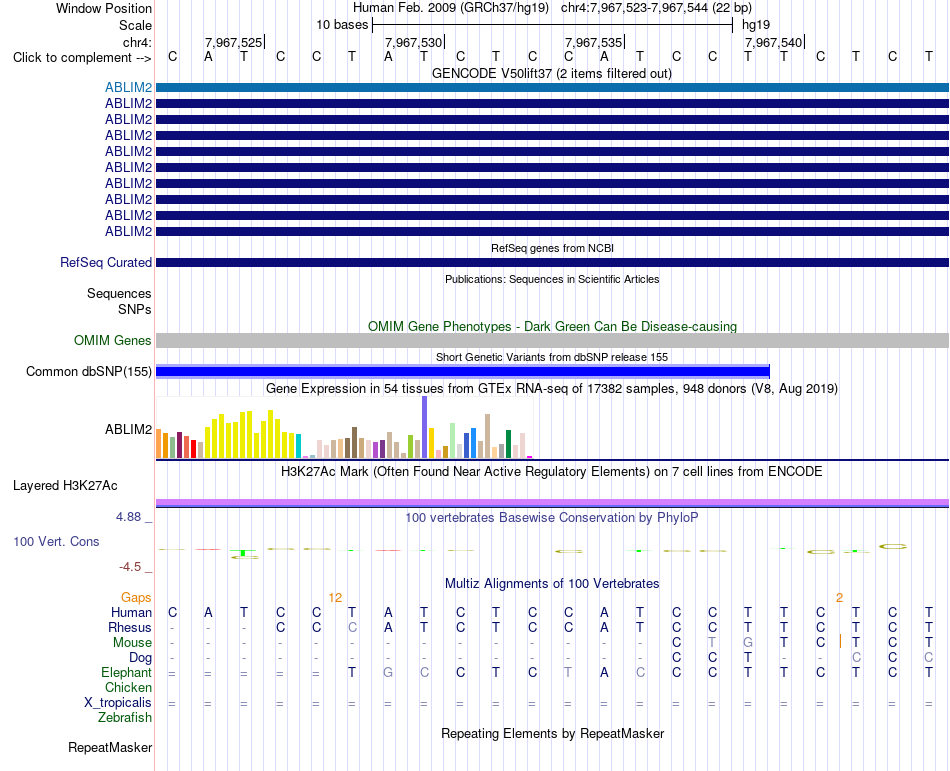Click the orange insertion mark in Mouse row
The height and width of the screenshot is (771, 950).
840,642
